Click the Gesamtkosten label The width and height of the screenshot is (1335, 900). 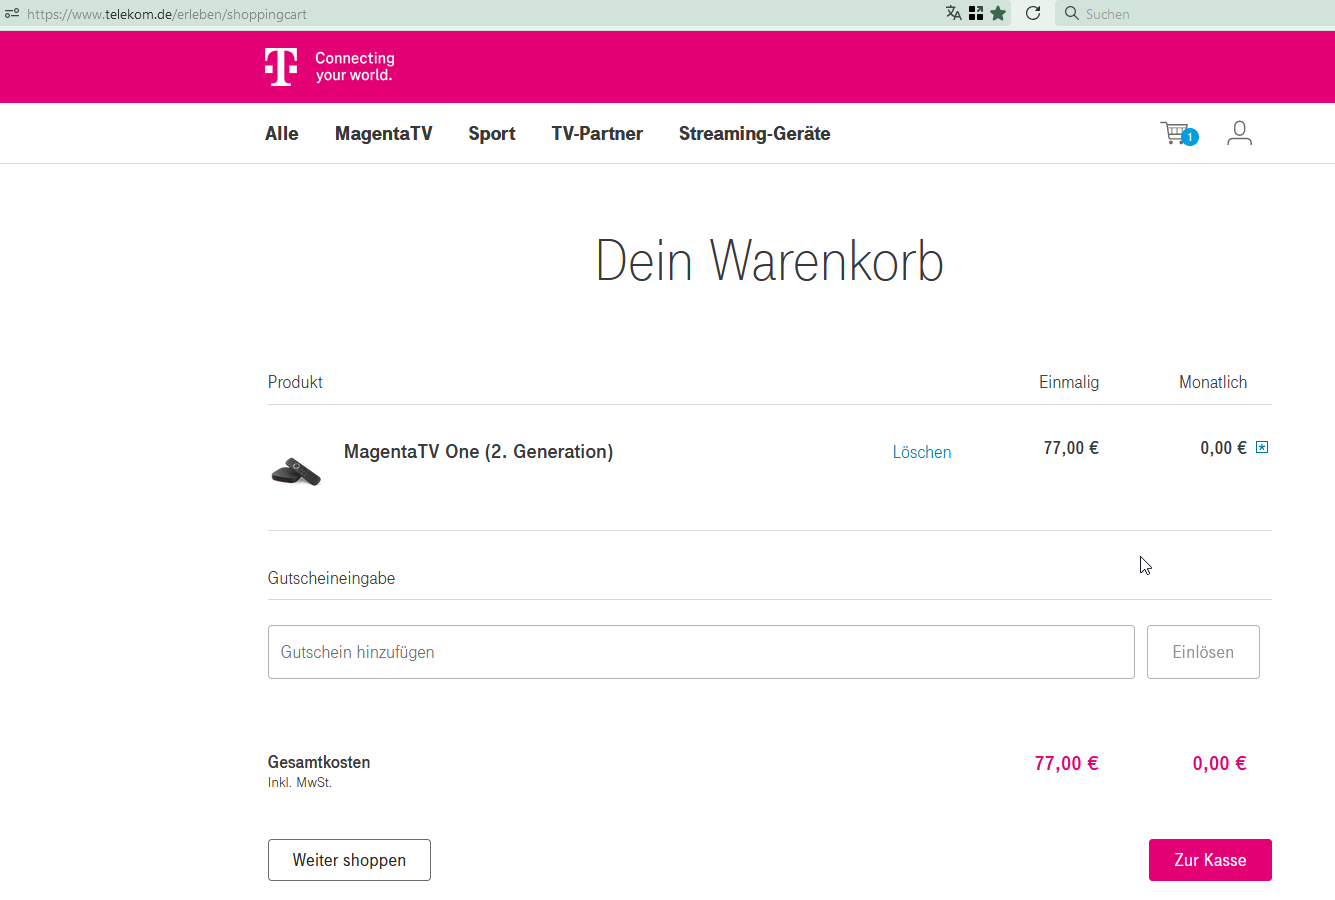click(x=319, y=762)
